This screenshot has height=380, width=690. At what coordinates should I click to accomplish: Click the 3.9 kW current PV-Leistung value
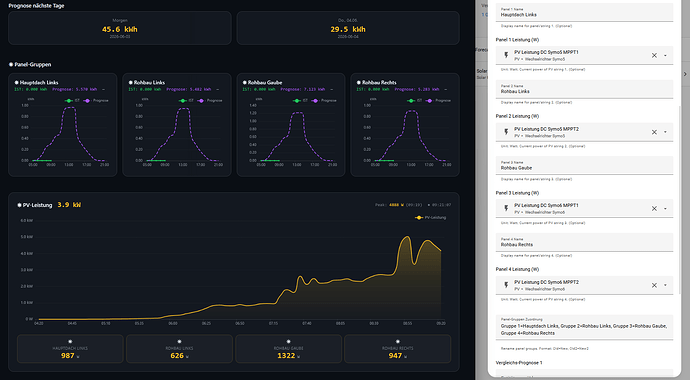[69, 205]
